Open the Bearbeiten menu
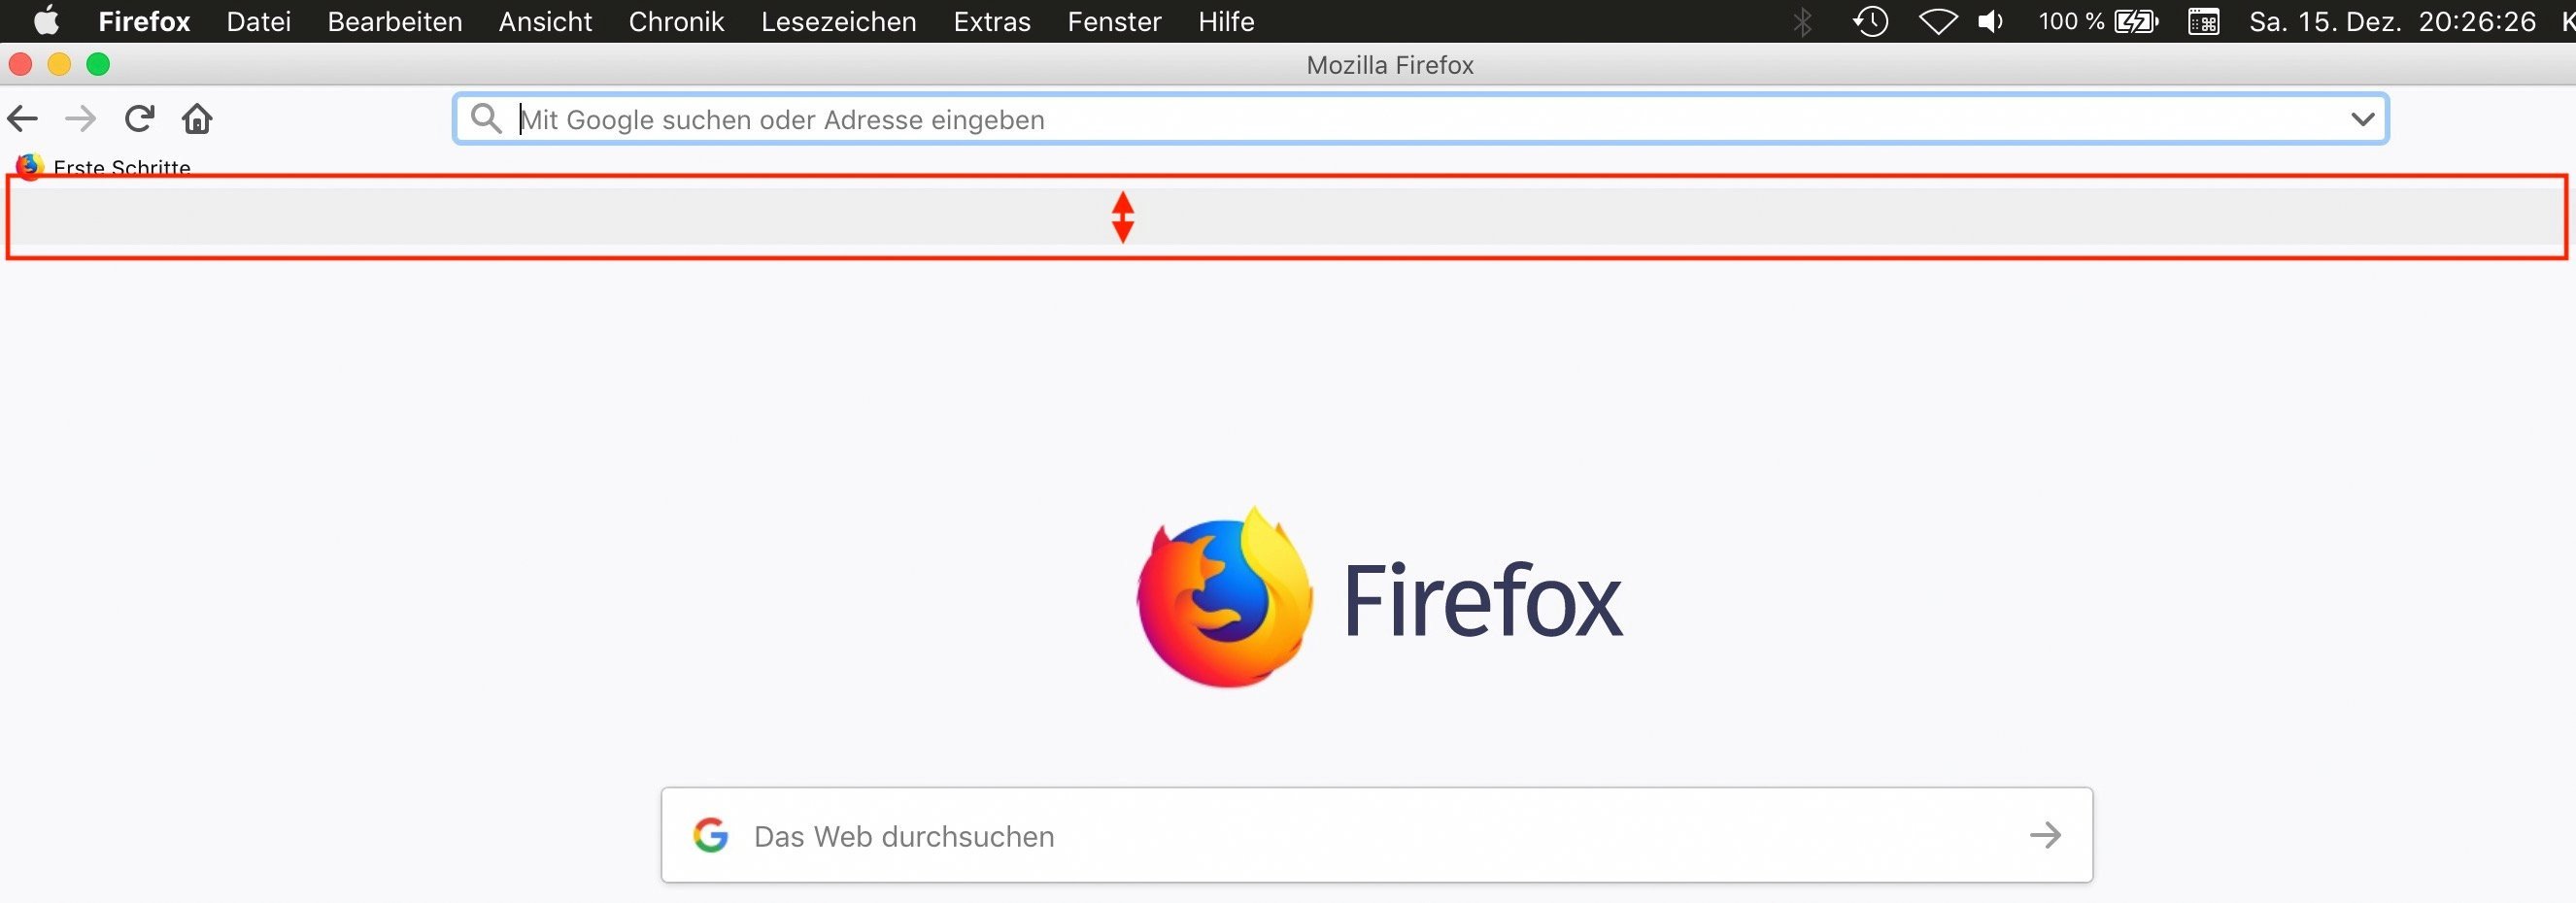2576x903 pixels. tap(395, 21)
